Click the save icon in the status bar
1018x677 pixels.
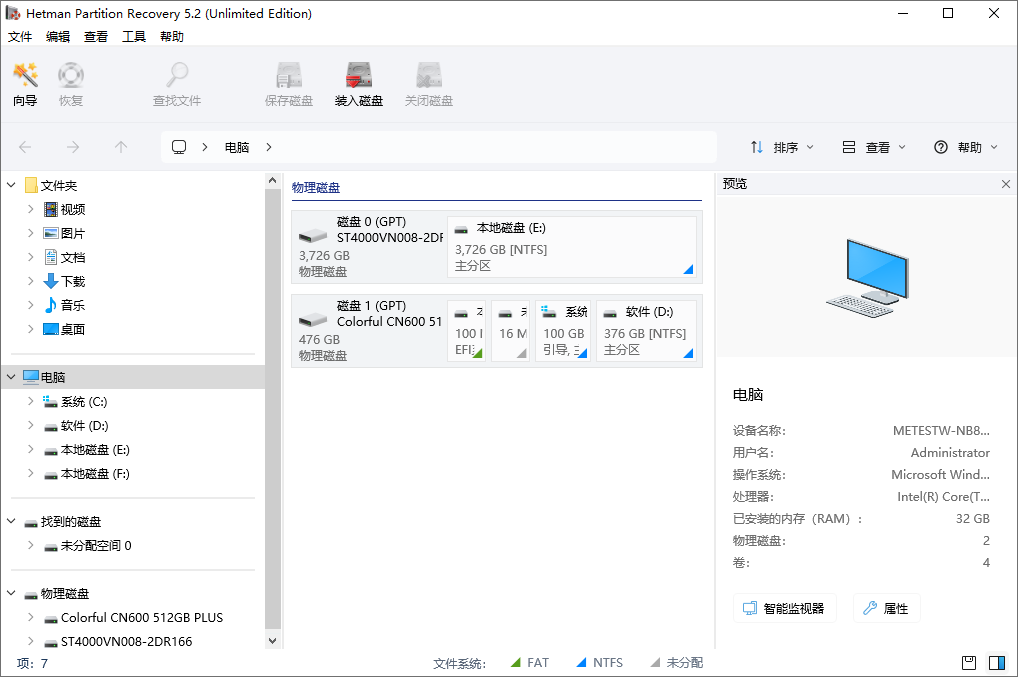pyautogui.click(x=968, y=662)
